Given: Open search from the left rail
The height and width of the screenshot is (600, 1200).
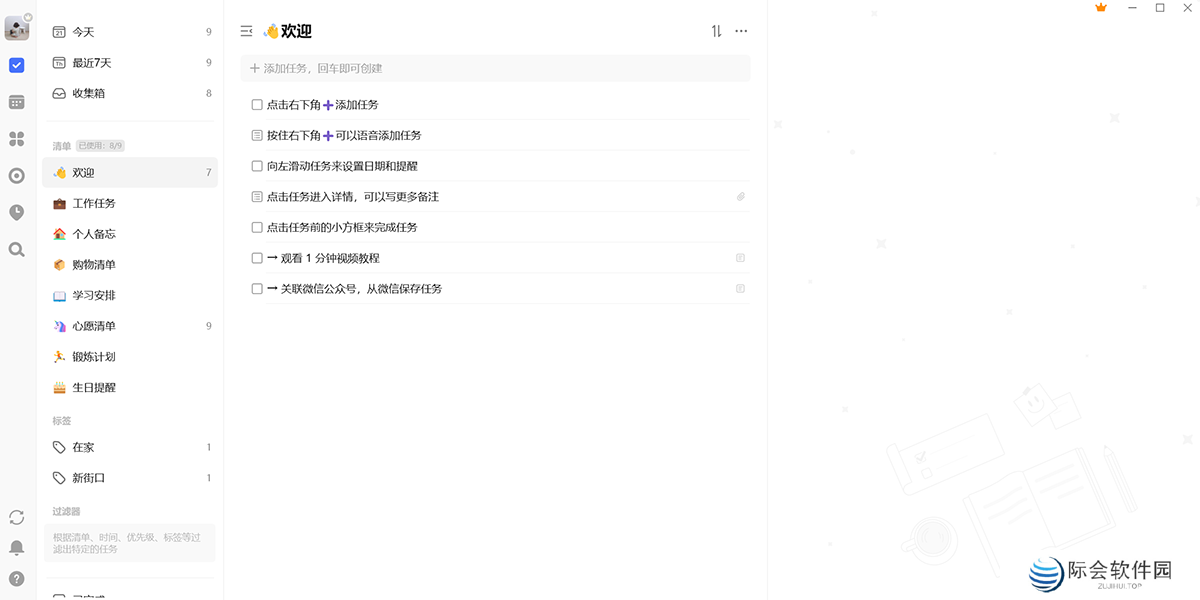Looking at the screenshot, I should pyautogui.click(x=16, y=249).
